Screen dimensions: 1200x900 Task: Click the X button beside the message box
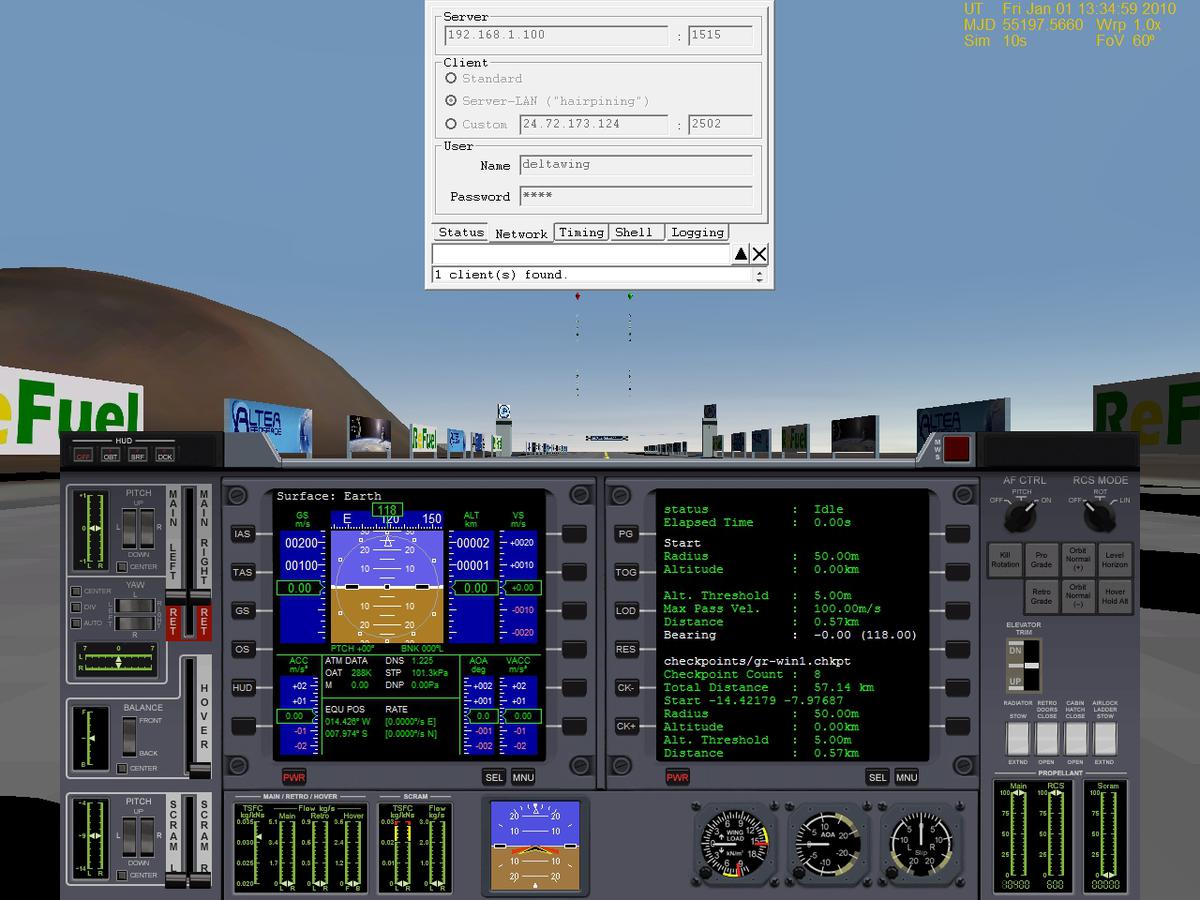click(x=759, y=254)
